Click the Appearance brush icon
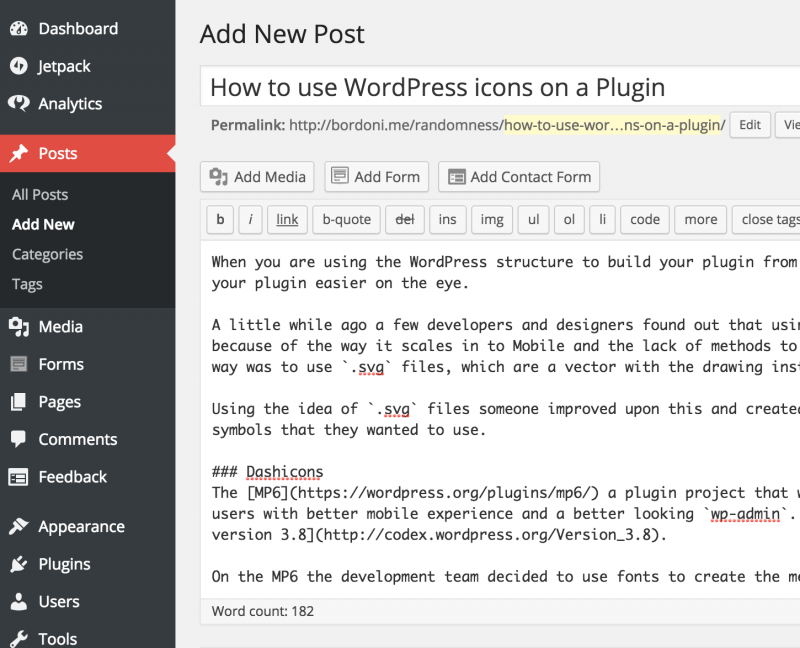This screenshot has height=648, width=800. 19,526
